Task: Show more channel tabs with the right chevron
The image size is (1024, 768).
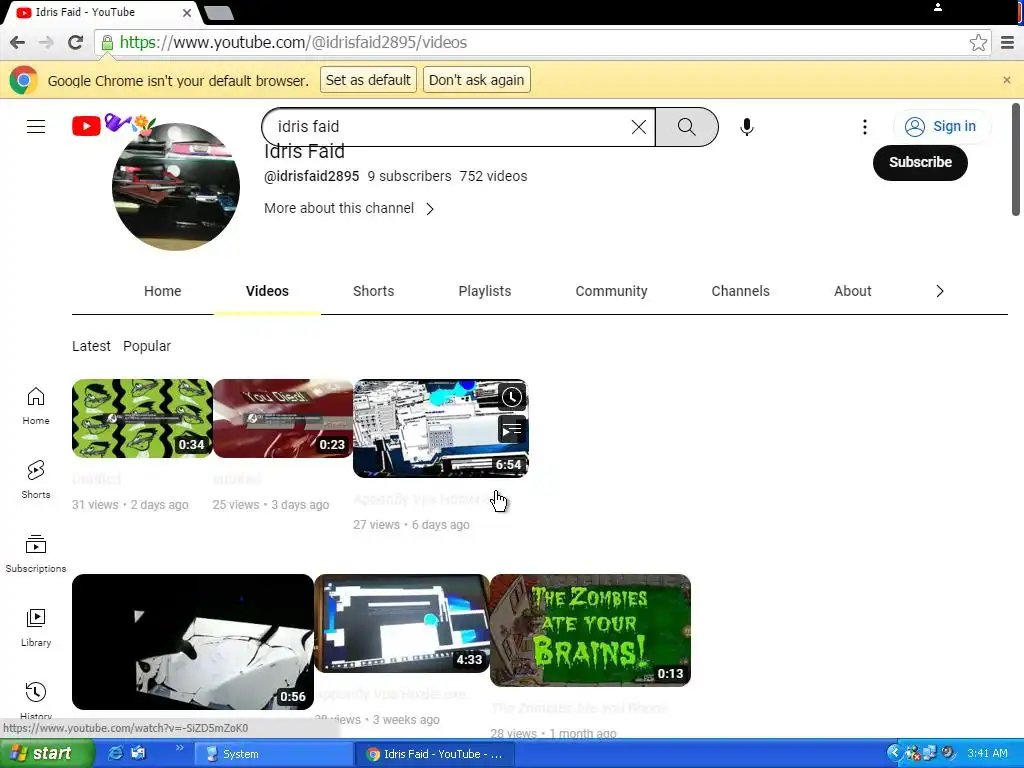Action: 939,291
